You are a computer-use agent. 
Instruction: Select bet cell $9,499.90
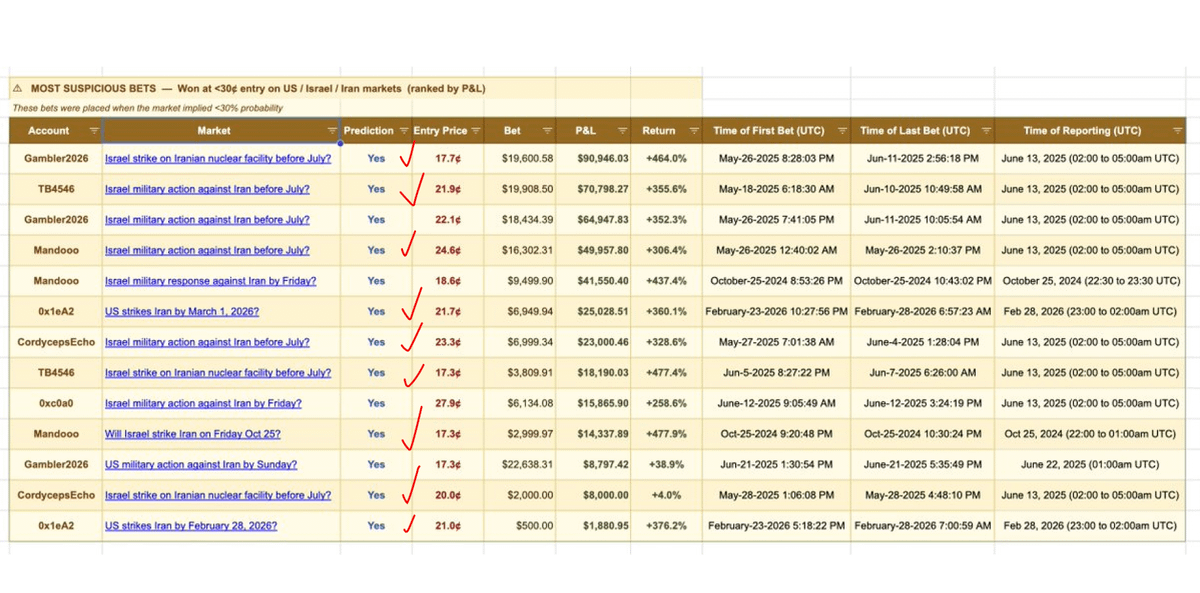[521, 281]
